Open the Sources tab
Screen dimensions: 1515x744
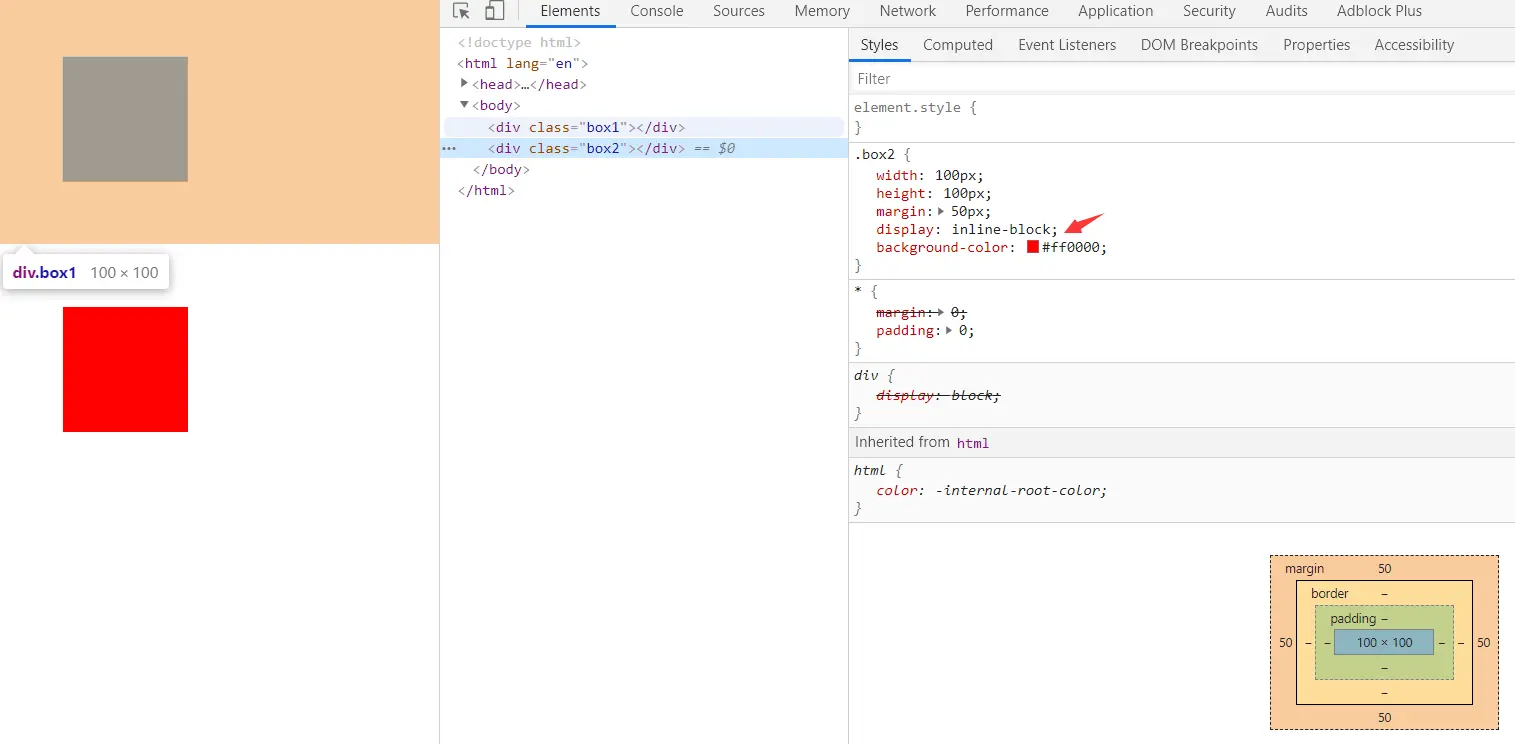739,11
